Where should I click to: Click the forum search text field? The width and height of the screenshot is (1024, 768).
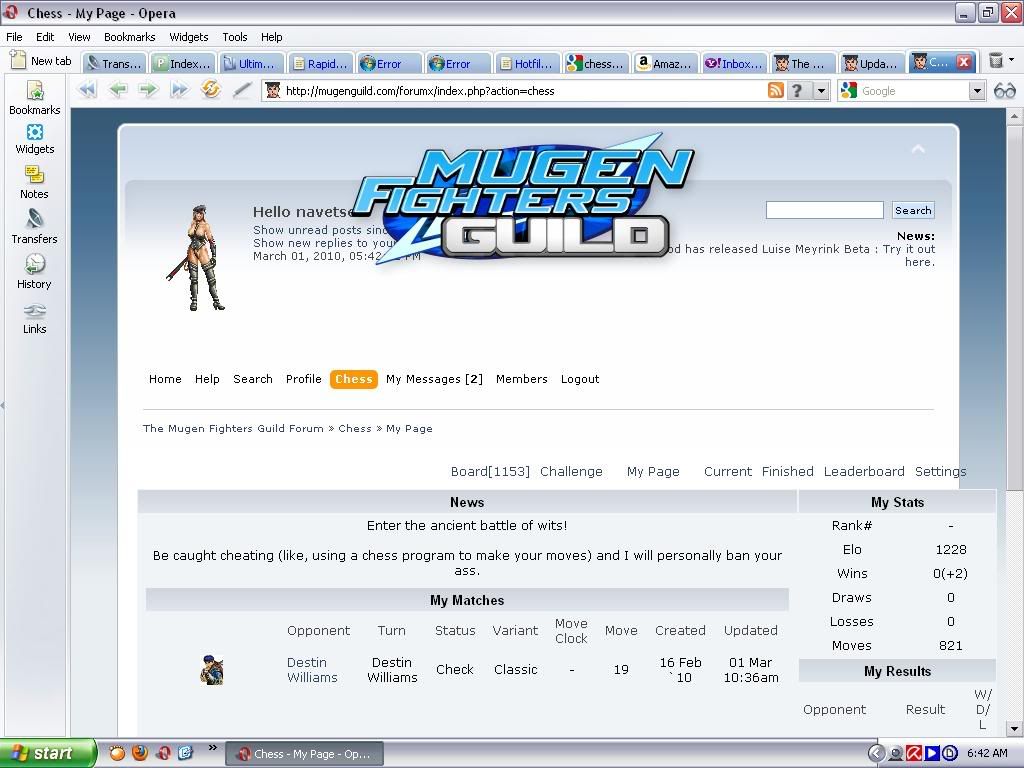pyautogui.click(x=824, y=210)
